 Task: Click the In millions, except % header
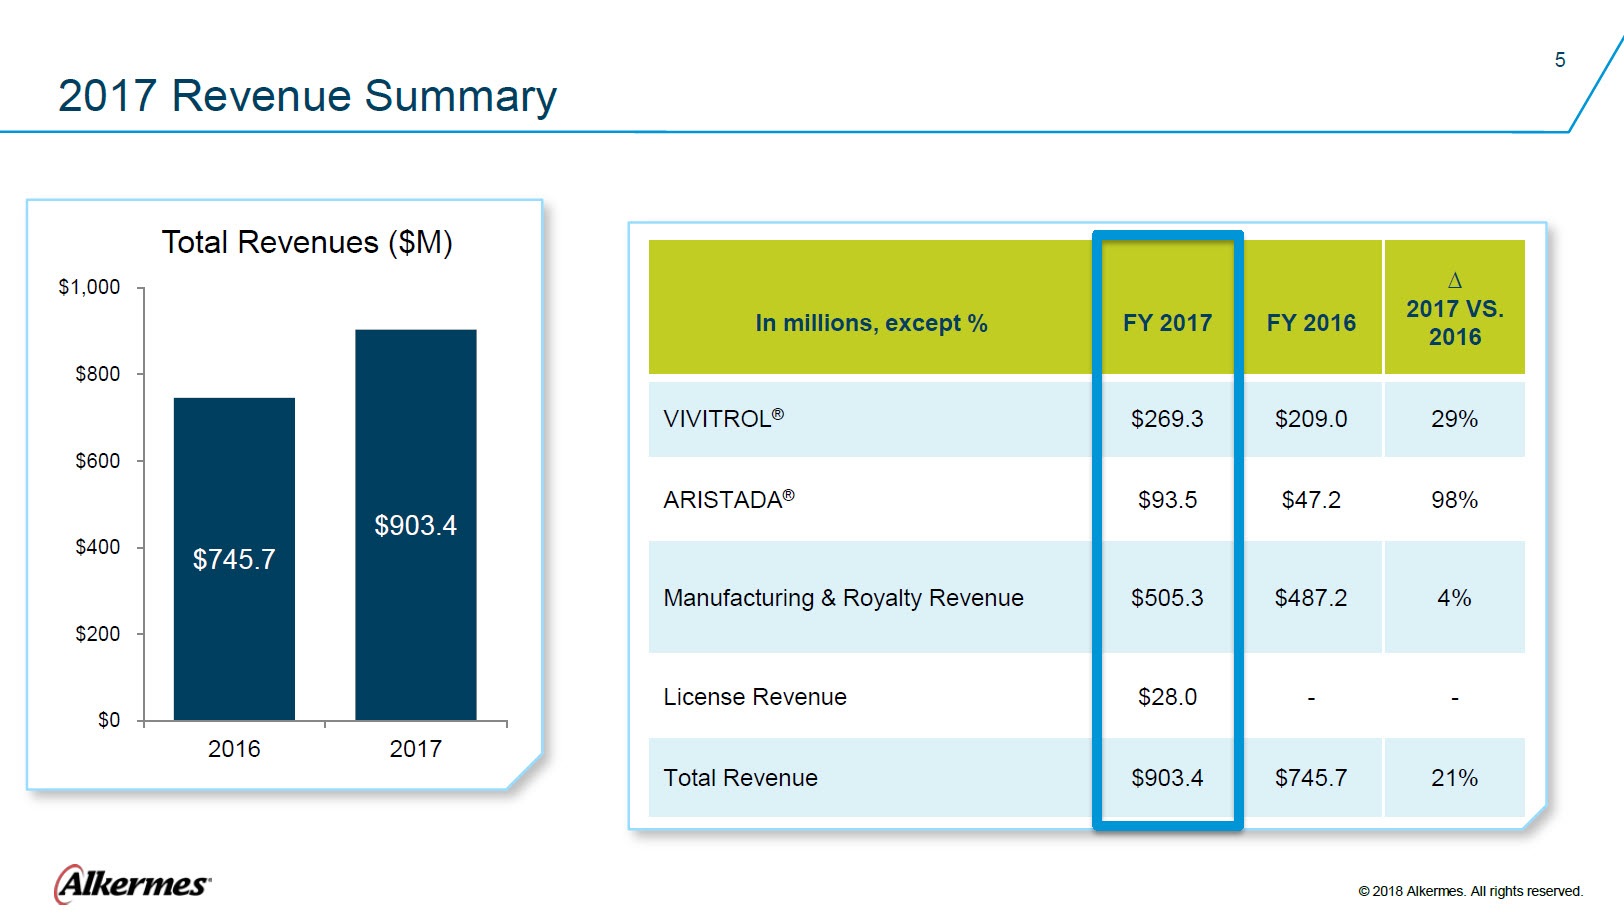[871, 323]
